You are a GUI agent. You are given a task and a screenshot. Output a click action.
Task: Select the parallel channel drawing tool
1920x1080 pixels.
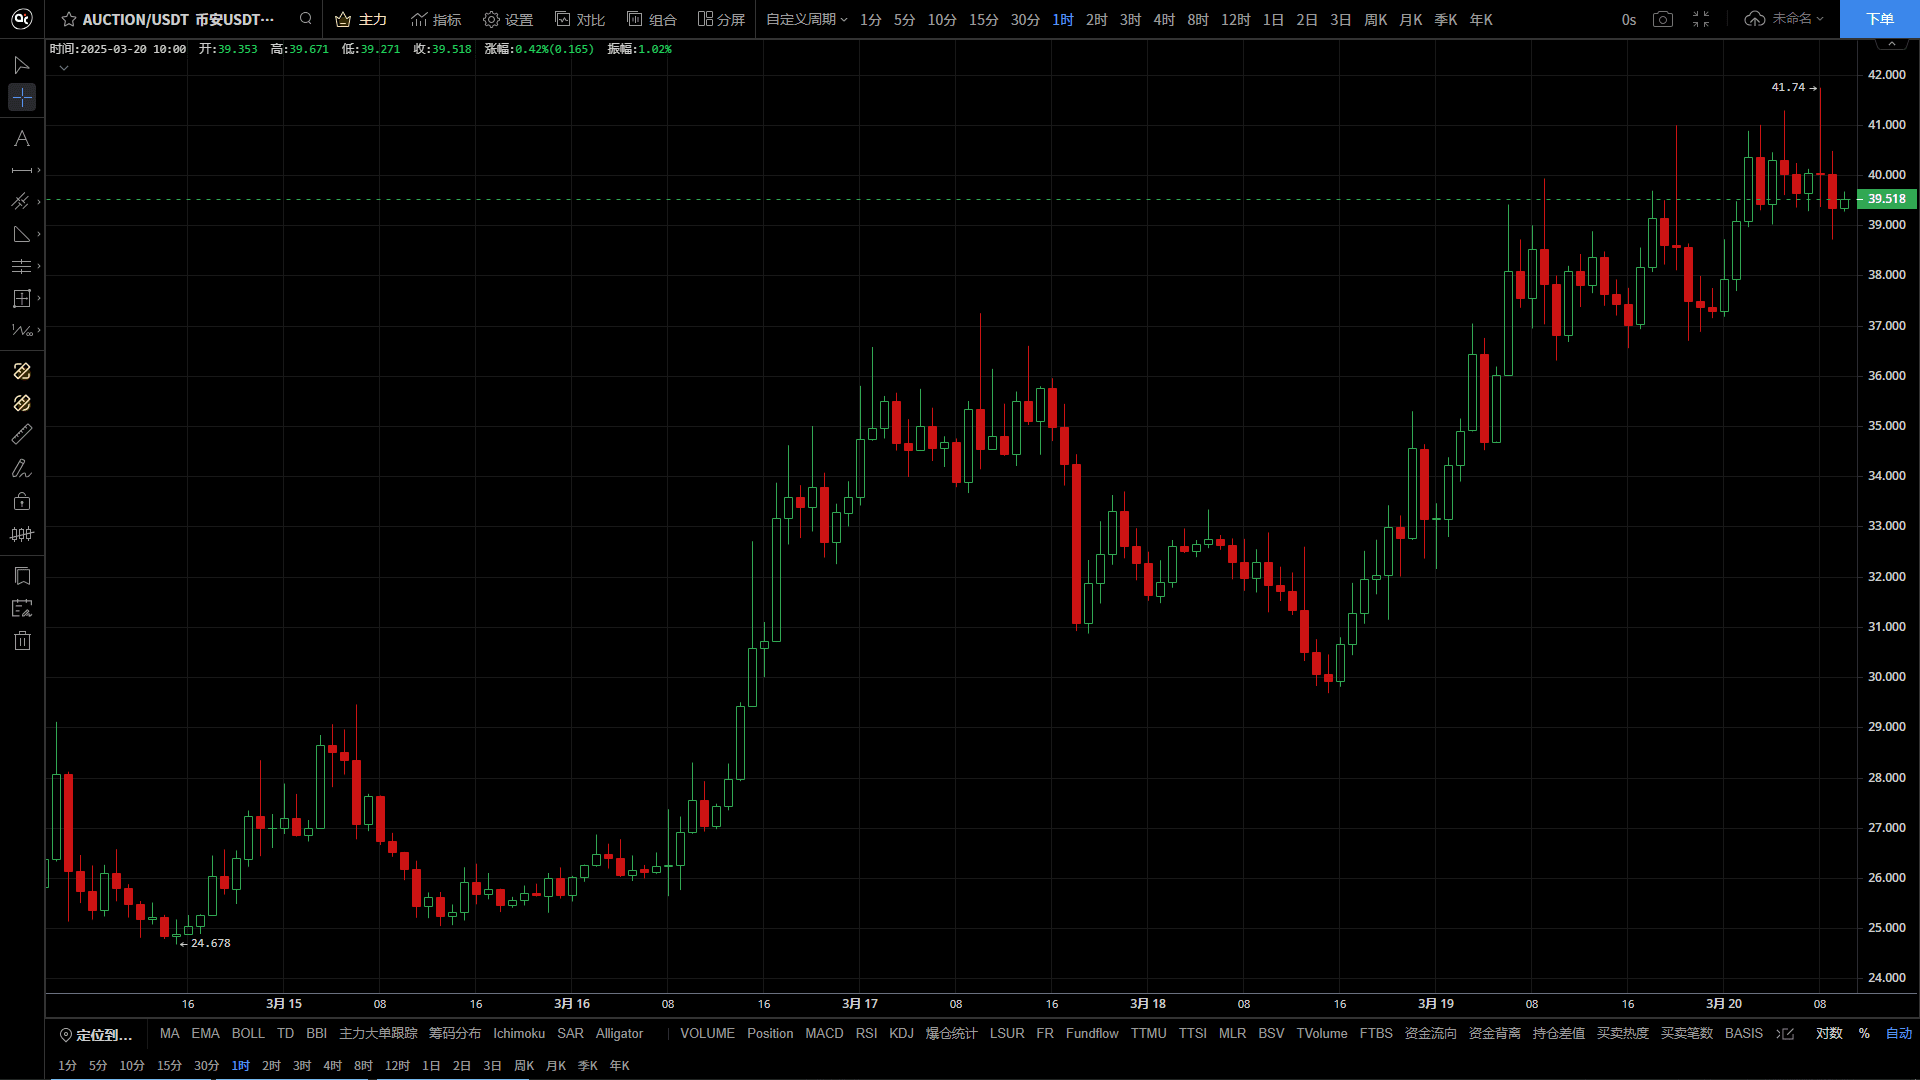tap(21, 202)
